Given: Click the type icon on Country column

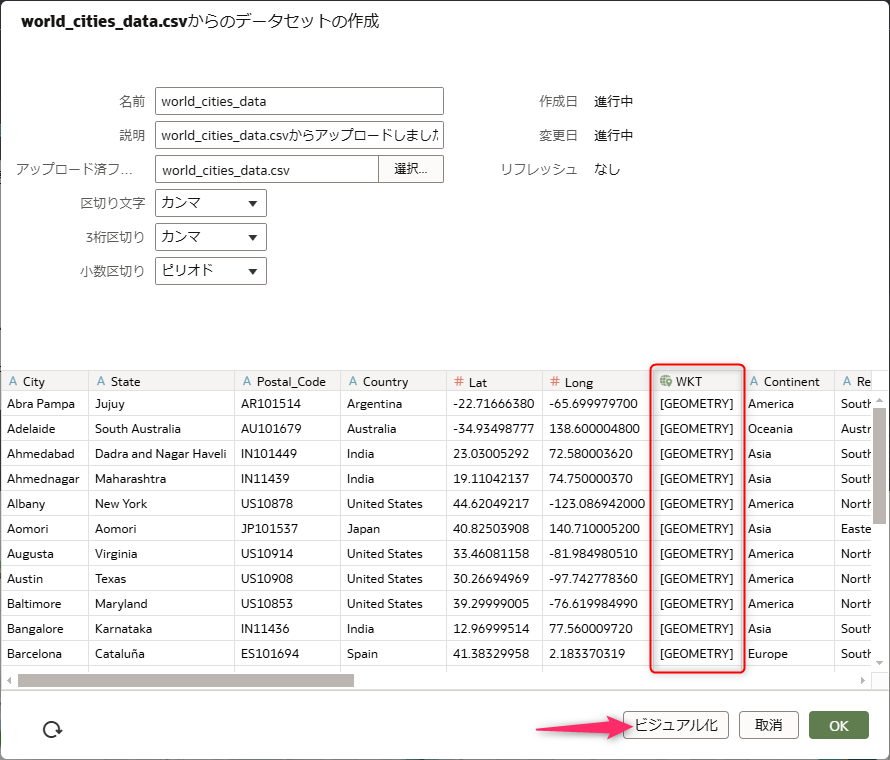Looking at the screenshot, I should [x=353, y=381].
